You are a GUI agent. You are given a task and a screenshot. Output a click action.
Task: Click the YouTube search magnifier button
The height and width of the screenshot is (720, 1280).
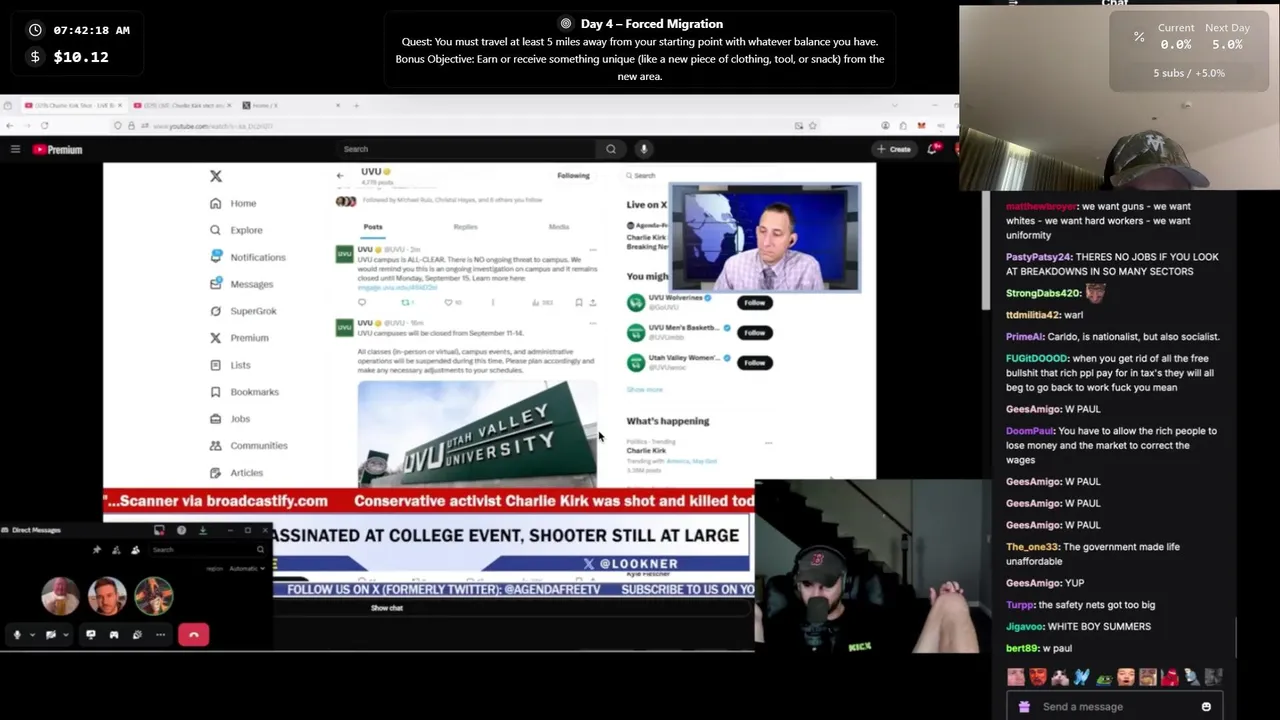[x=611, y=149]
